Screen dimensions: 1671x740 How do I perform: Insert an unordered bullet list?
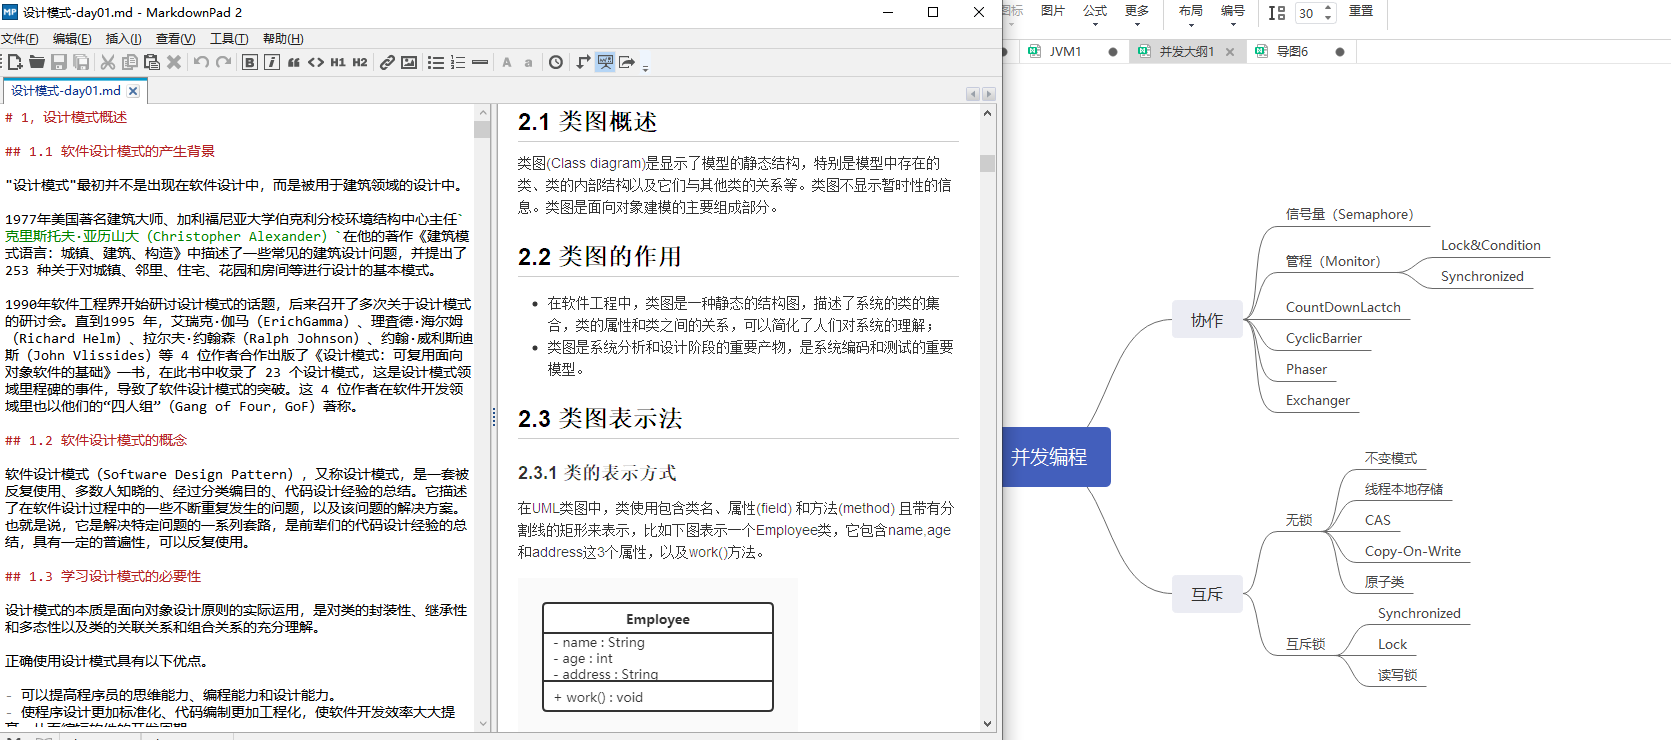click(x=436, y=62)
